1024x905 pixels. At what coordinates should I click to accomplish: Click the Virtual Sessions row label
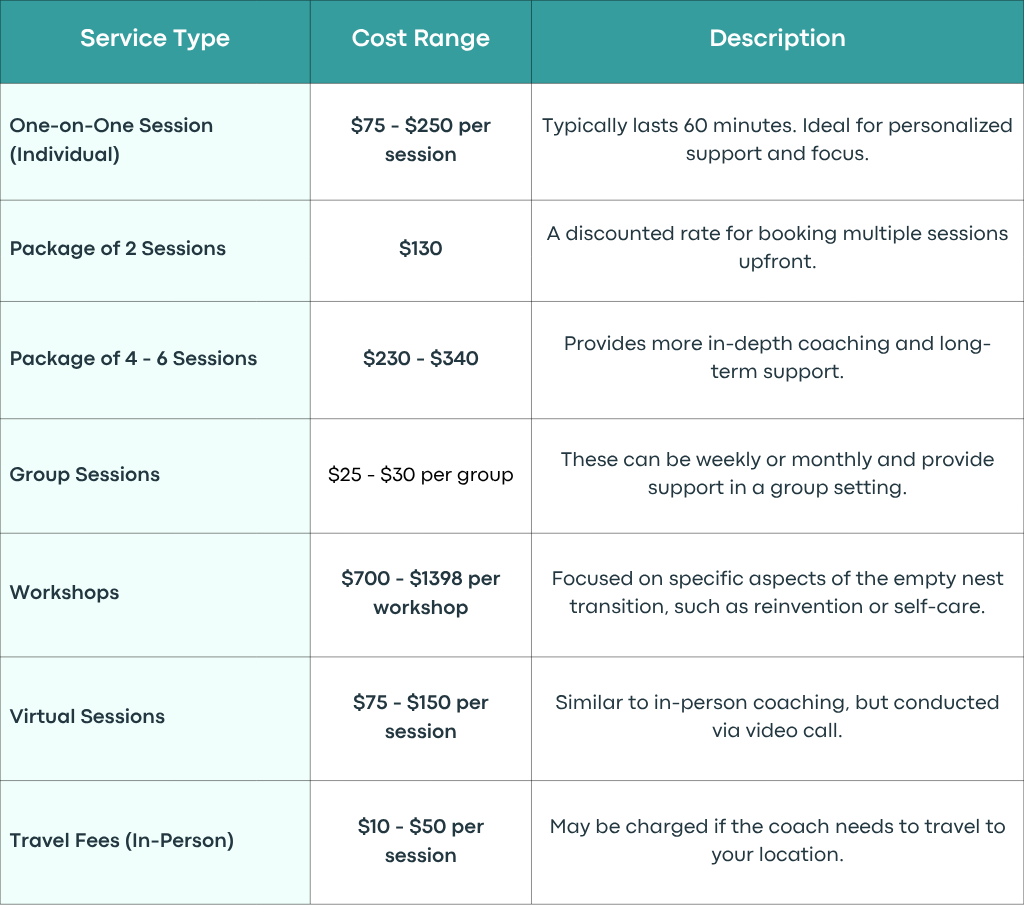coord(88,716)
